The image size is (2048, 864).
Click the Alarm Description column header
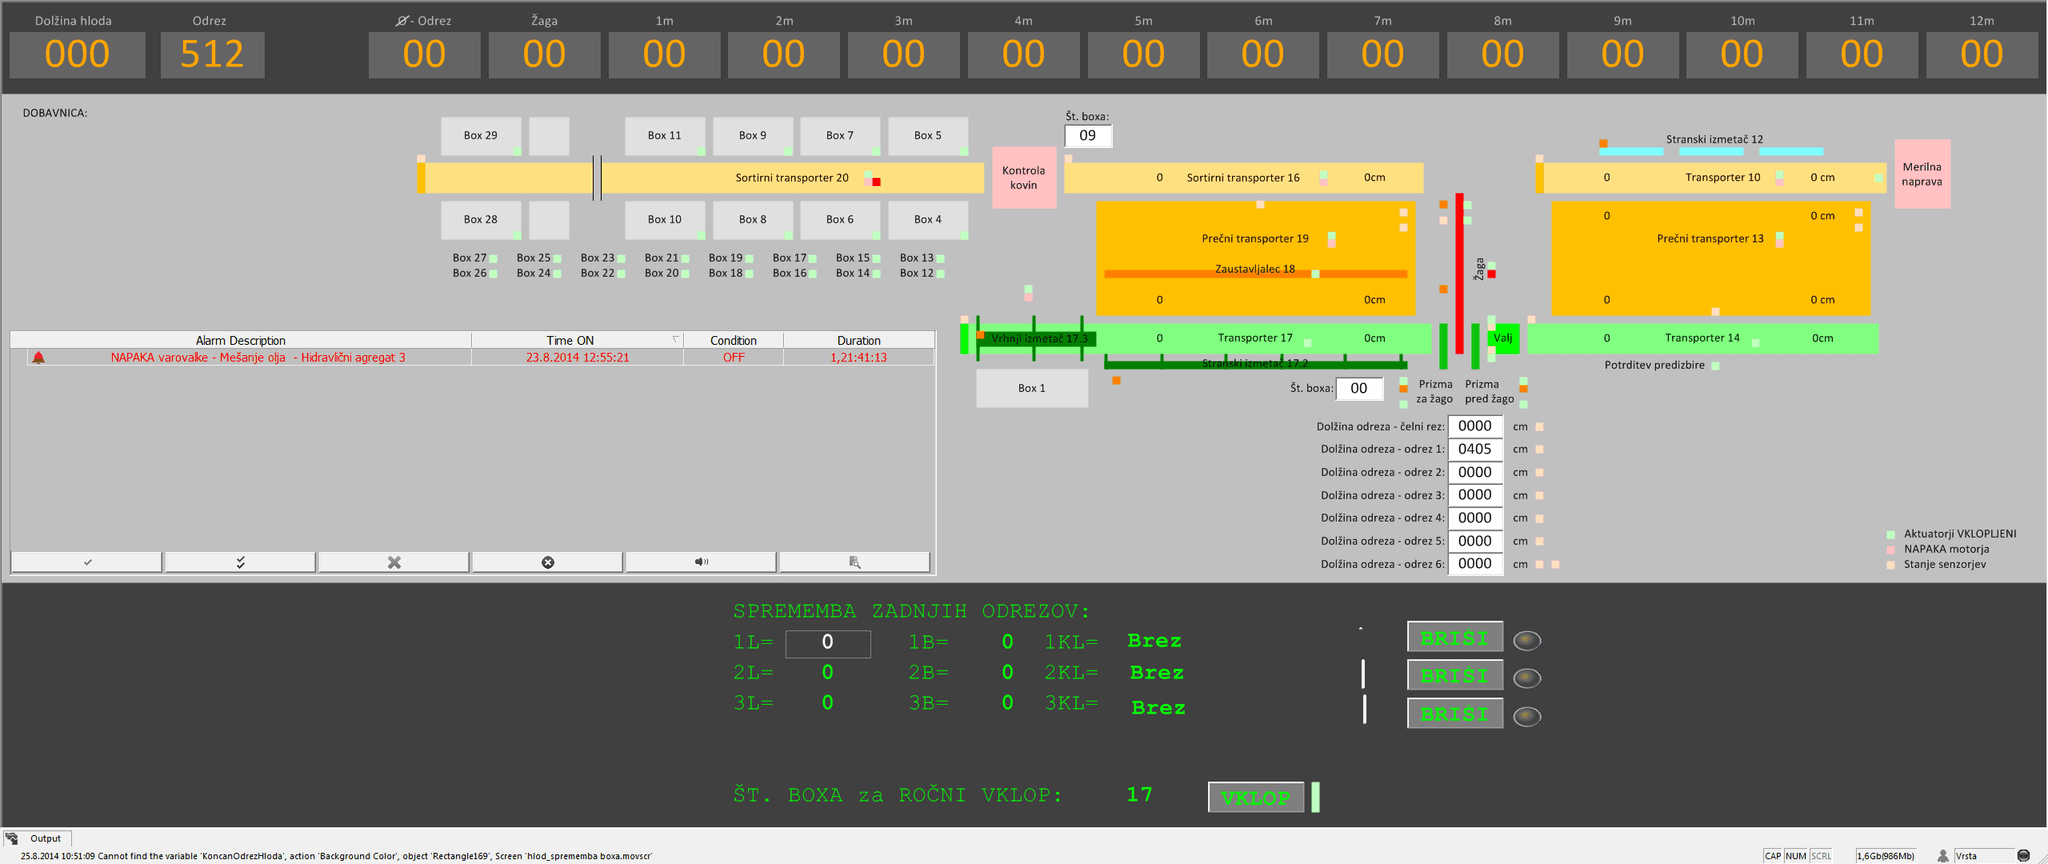click(x=240, y=341)
